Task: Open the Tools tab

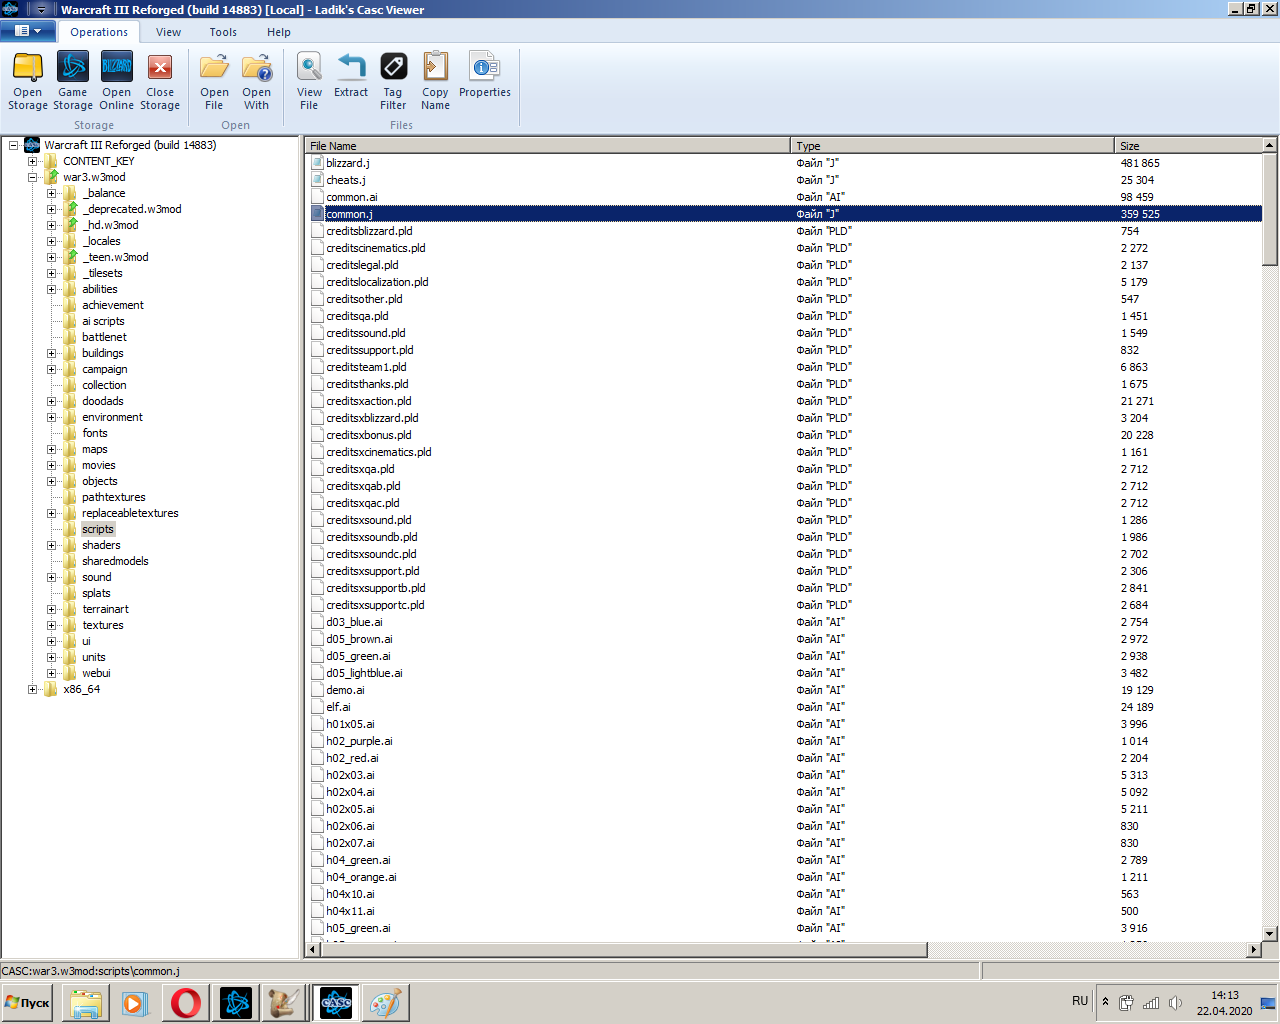Action: [223, 32]
